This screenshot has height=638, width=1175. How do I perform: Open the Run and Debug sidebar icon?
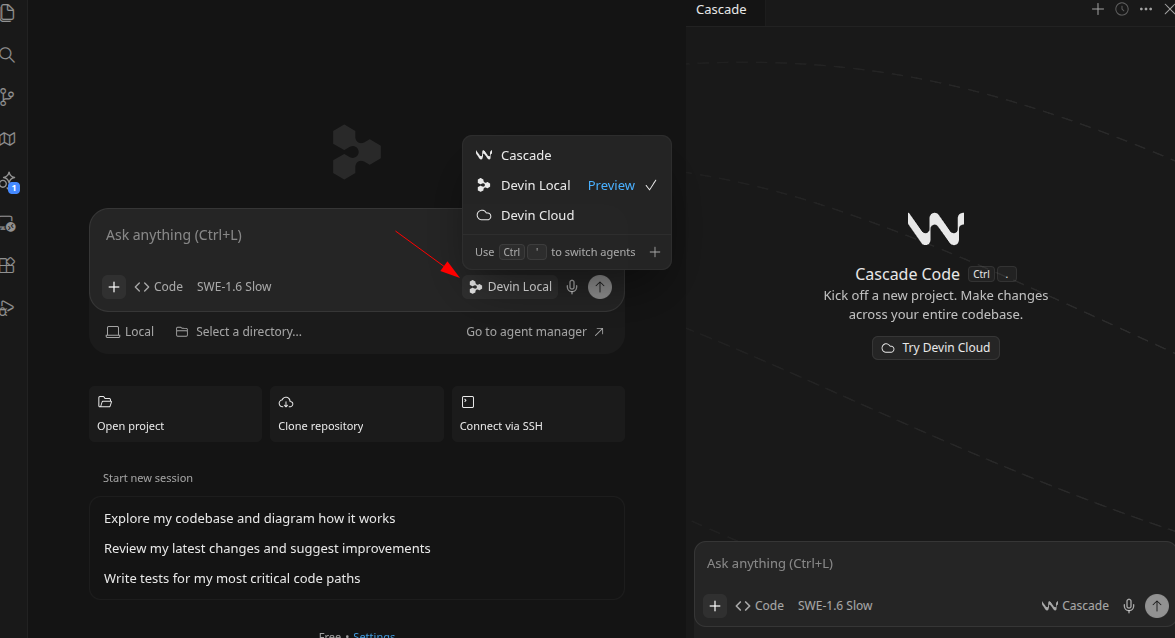[7, 308]
